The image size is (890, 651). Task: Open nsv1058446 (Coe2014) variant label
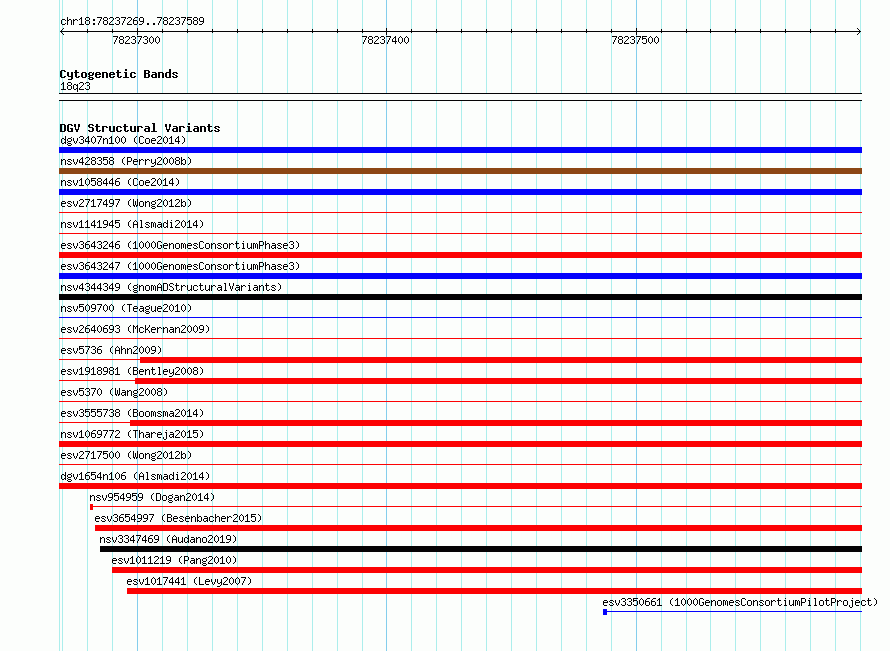[x=120, y=182]
